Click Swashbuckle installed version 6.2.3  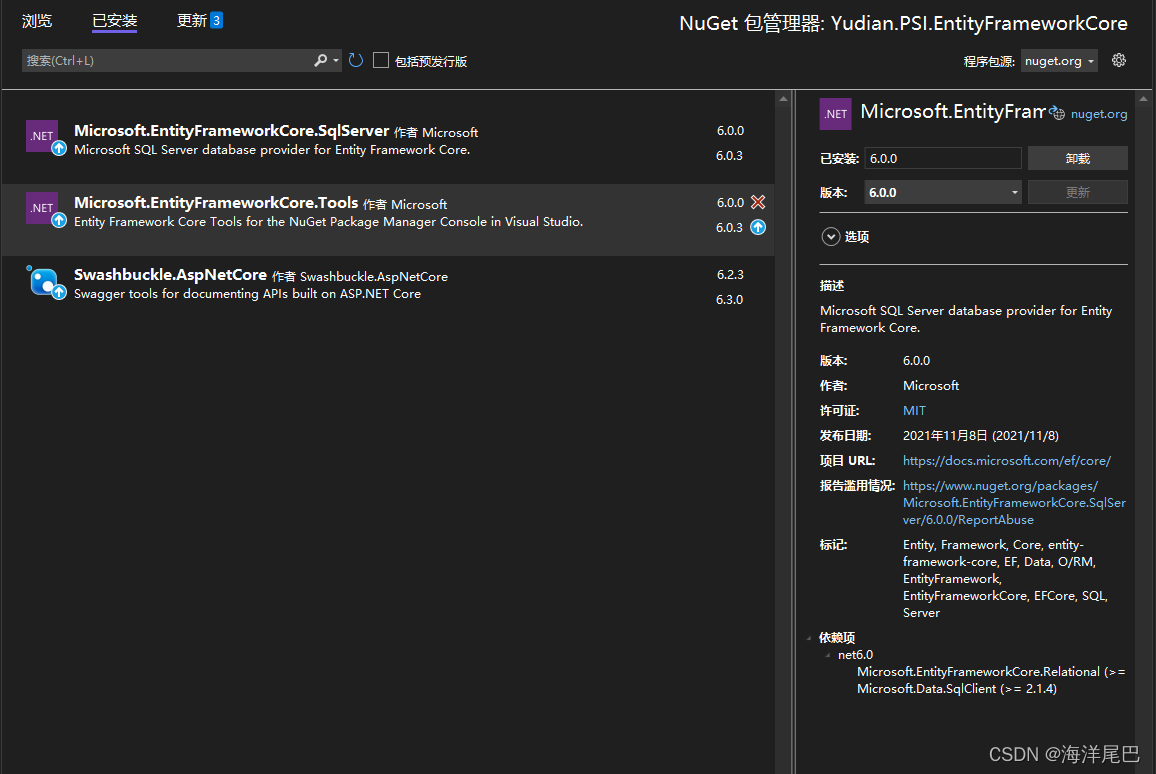(x=730, y=274)
